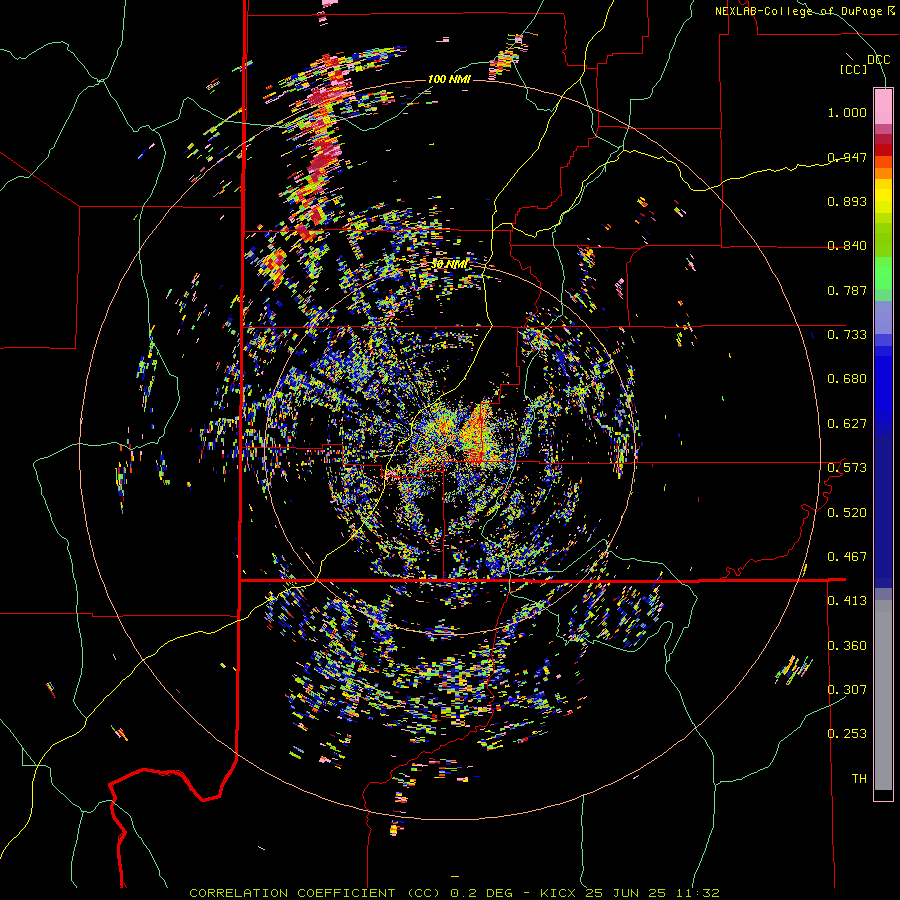This screenshot has height=900, width=900.
Task: Click the TH threshold label
Action: coord(859,779)
